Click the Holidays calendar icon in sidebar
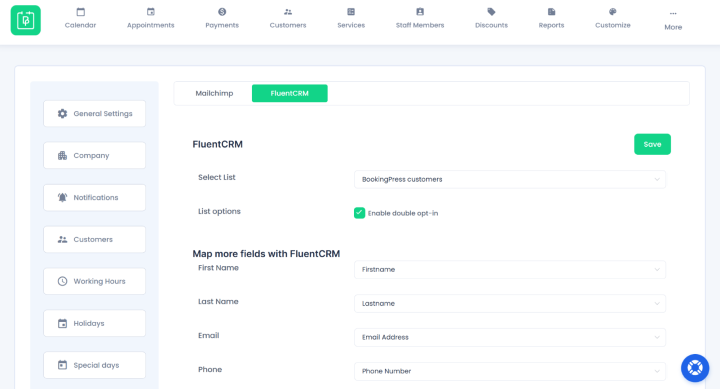Viewport: 720px width, 389px height. point(62,323)
